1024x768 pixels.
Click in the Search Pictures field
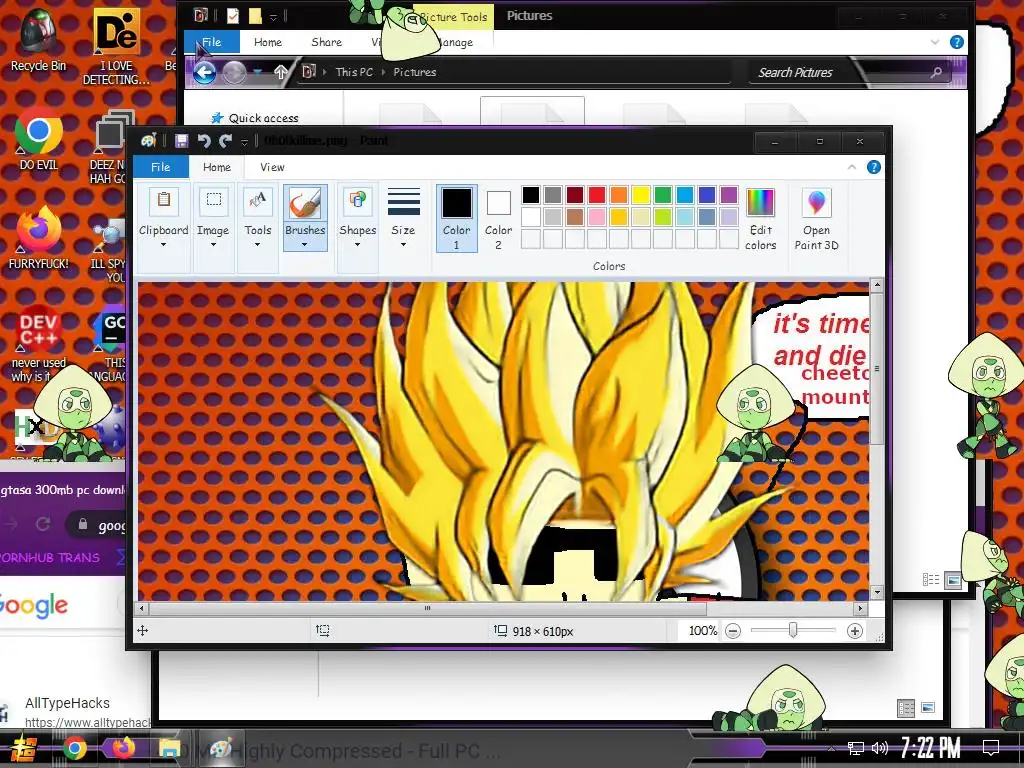coord(850,72)
